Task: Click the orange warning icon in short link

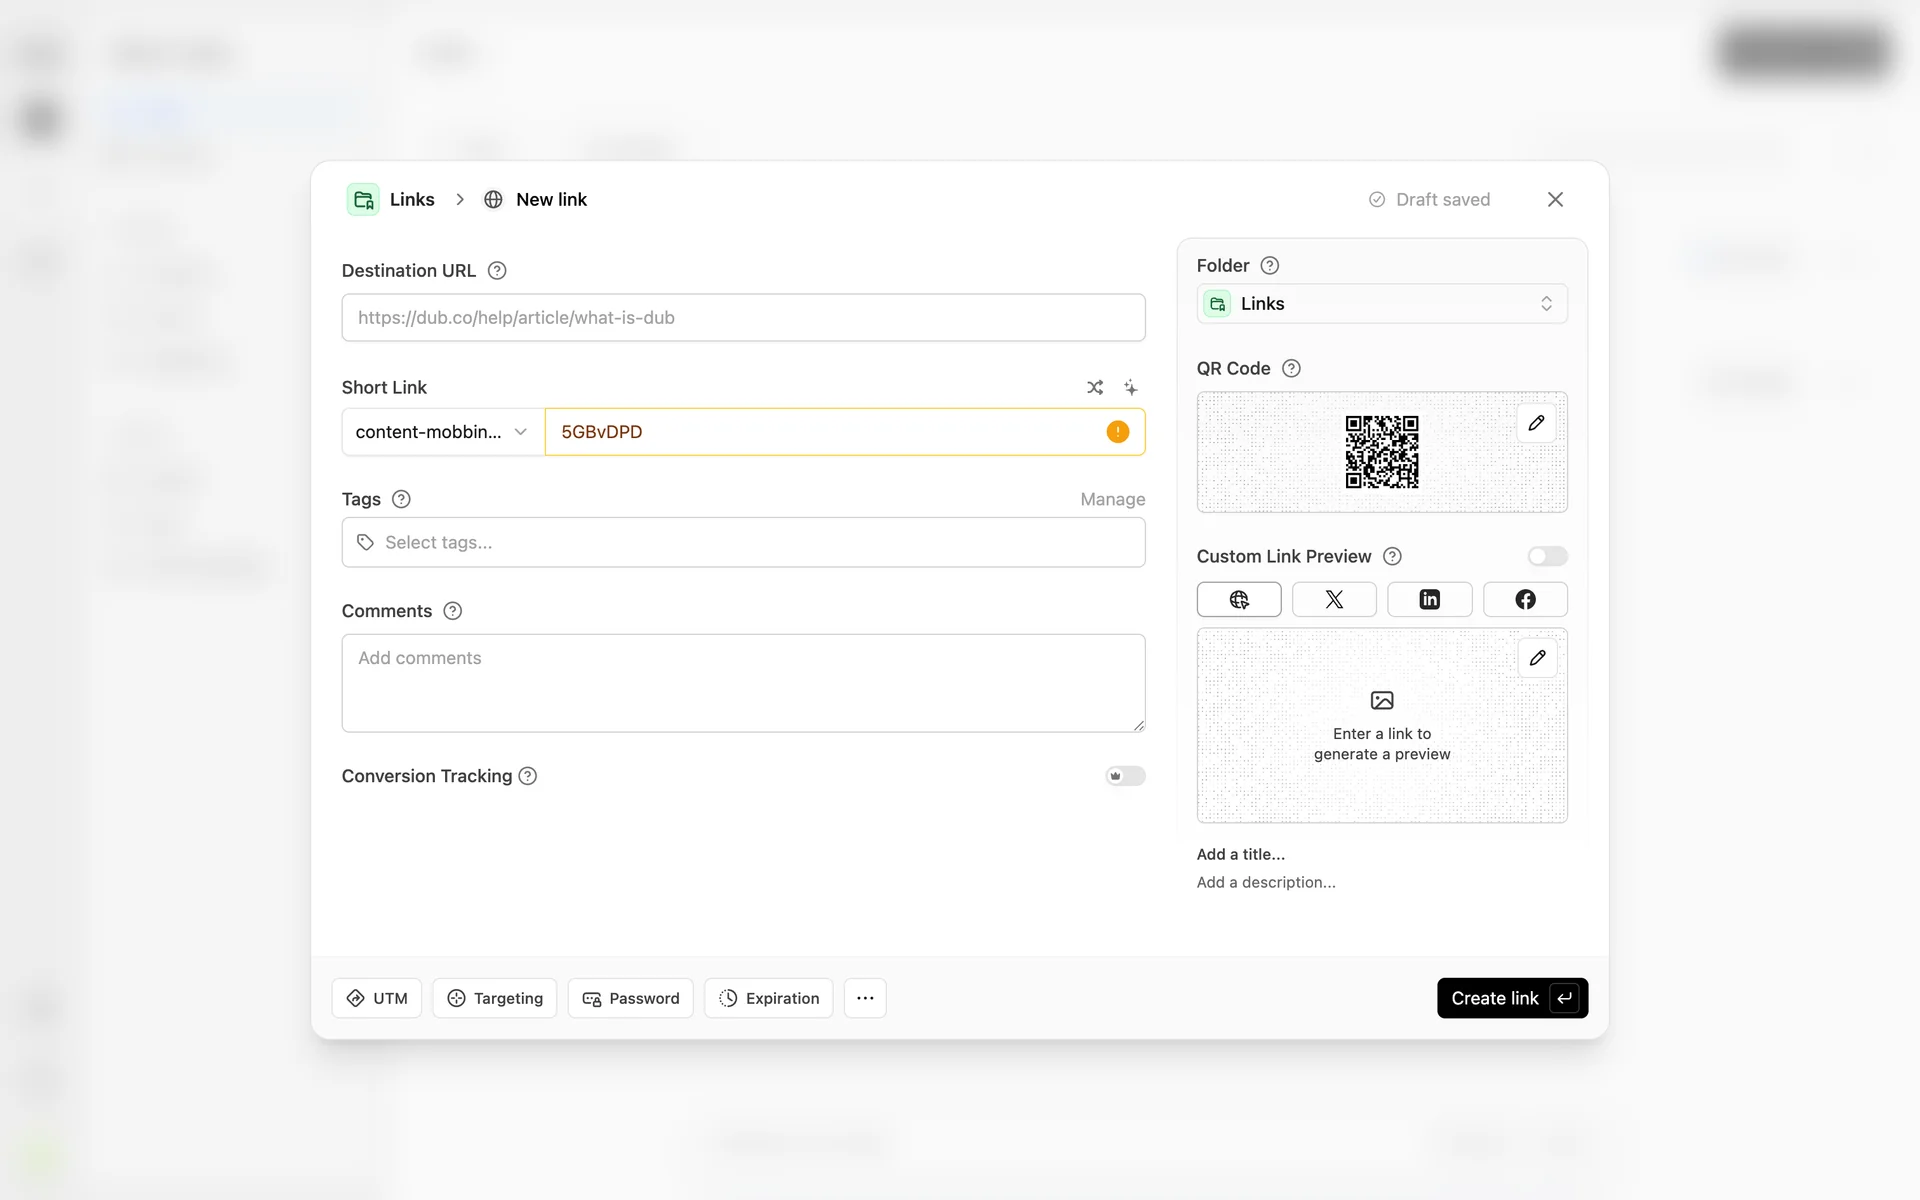Action: click(1117, 432)
